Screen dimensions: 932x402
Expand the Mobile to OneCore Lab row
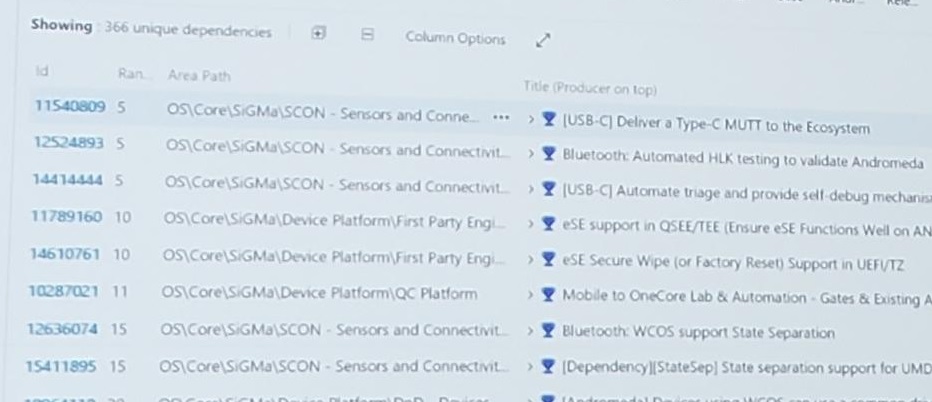pos(531,294)
